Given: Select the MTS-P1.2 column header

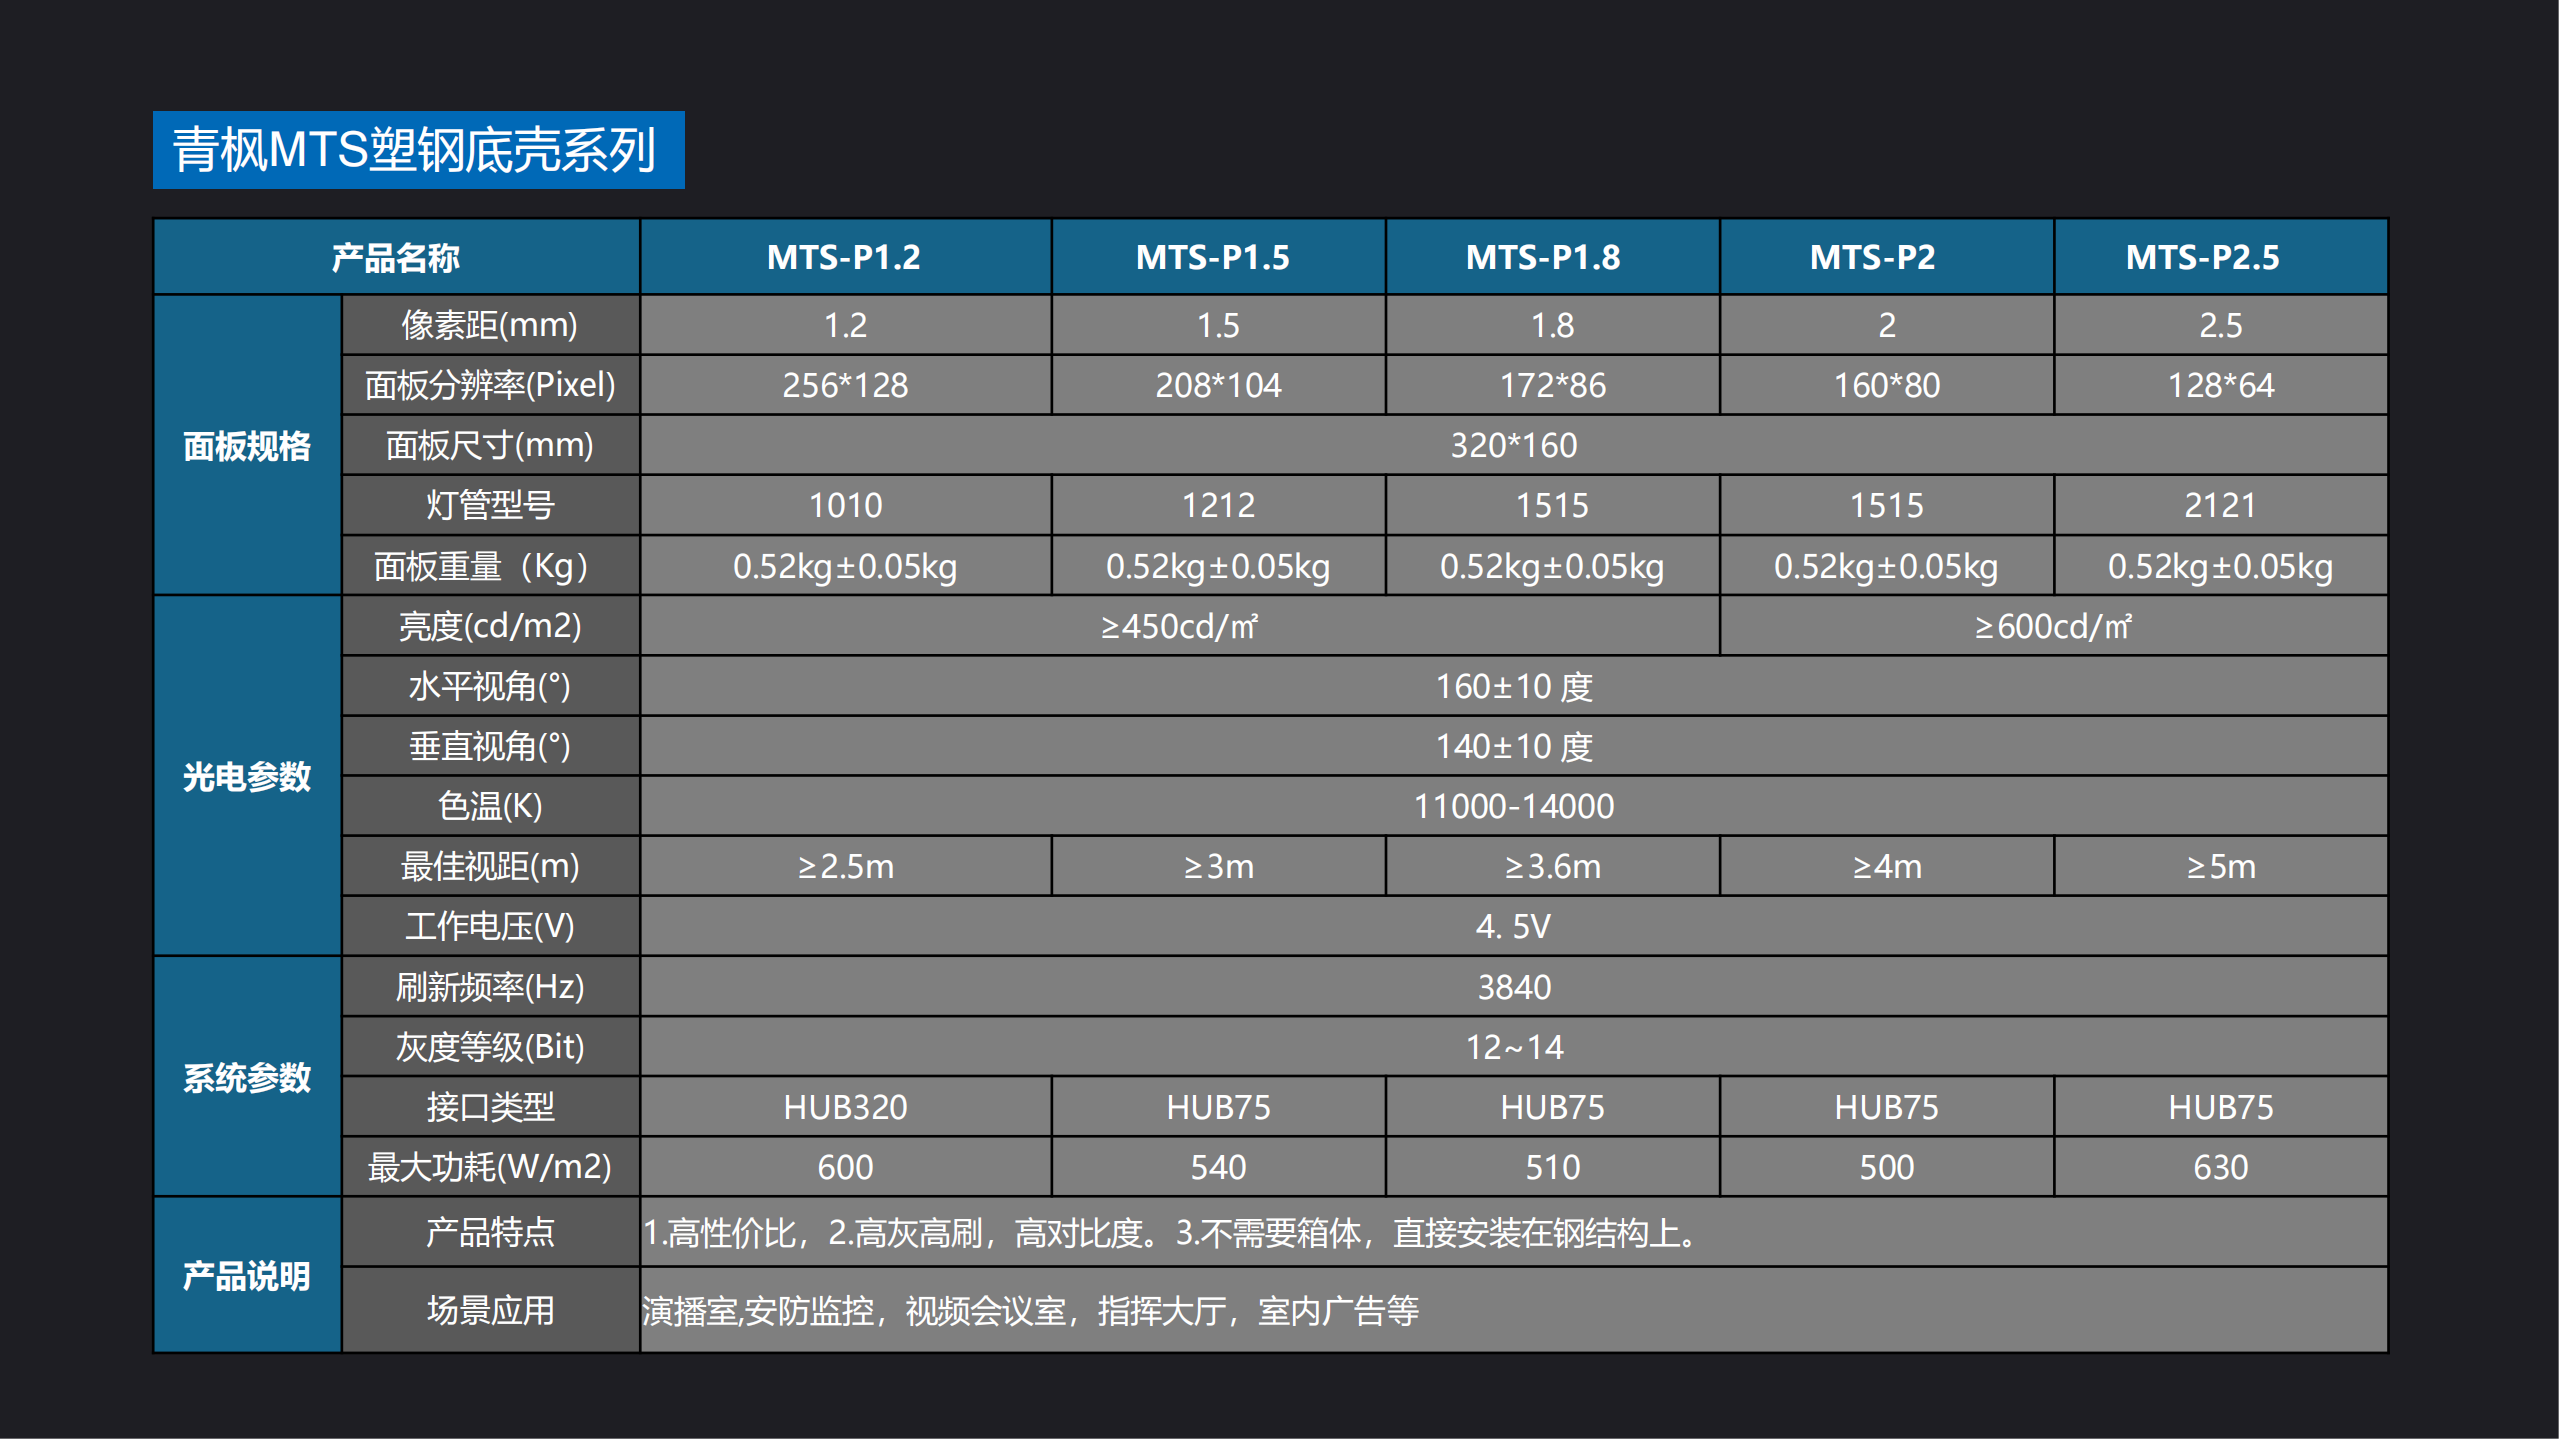Looking at the screenshot, I should pyautogui.click(x=844, y=257).
